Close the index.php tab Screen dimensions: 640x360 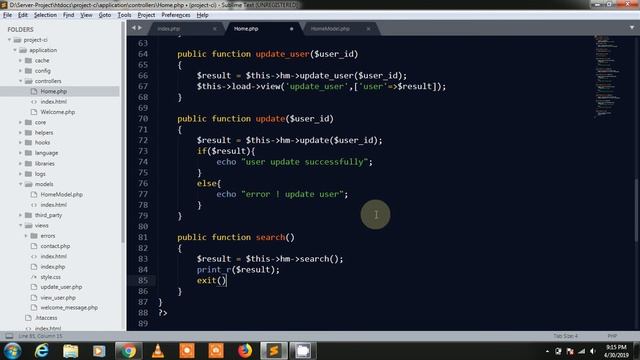point(215,29)
